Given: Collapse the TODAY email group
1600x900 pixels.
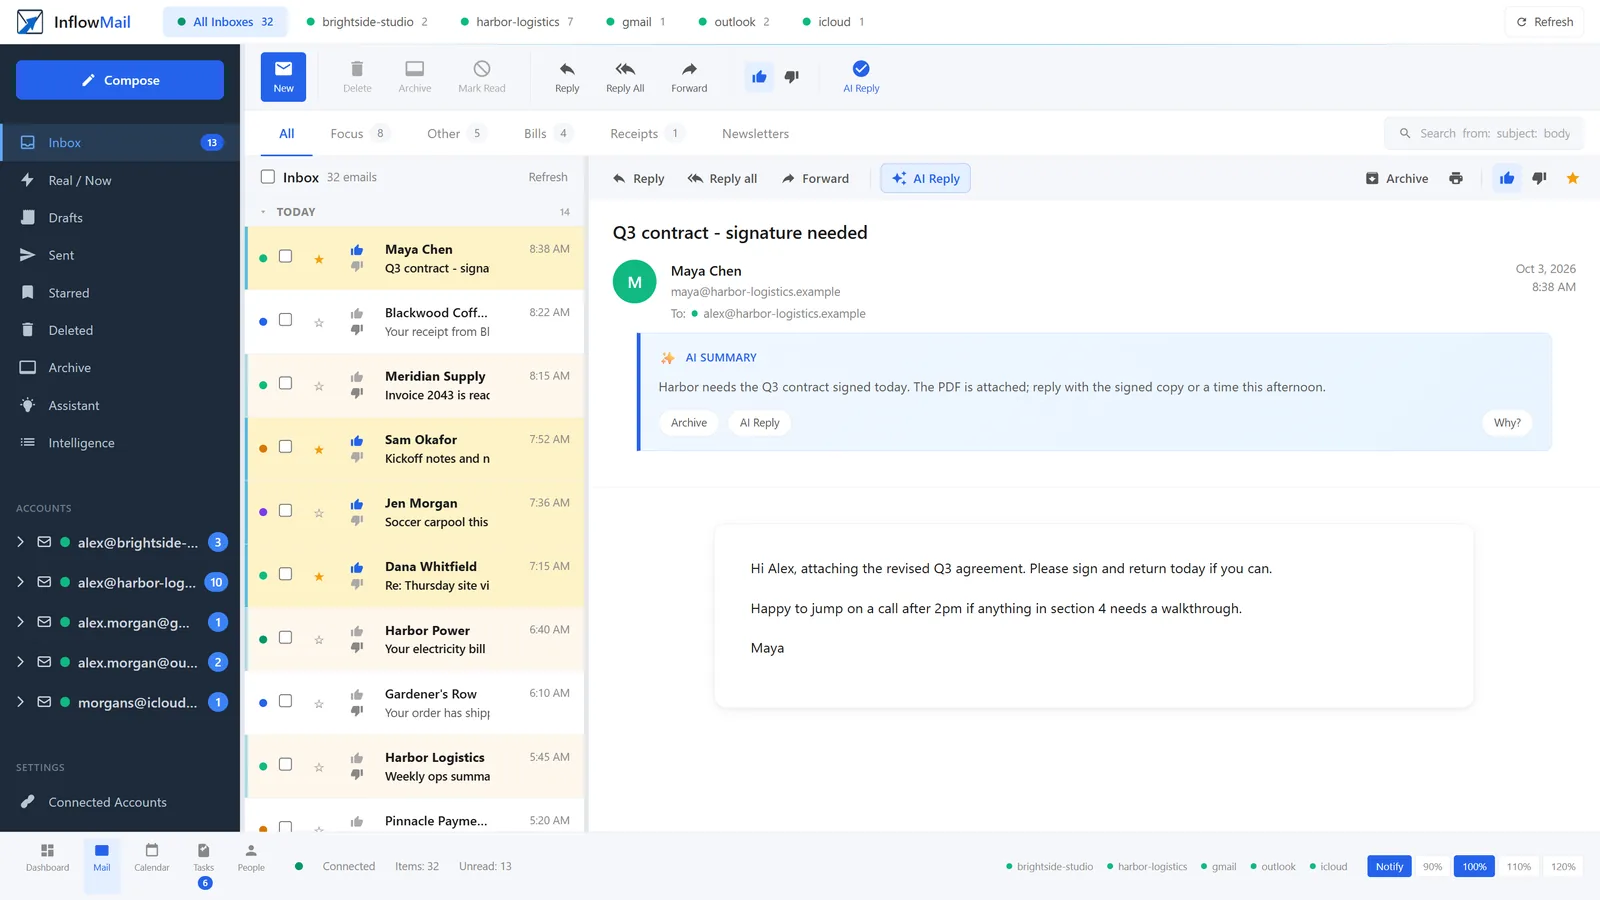Looking at the screenshot, I should pos(264,212).
